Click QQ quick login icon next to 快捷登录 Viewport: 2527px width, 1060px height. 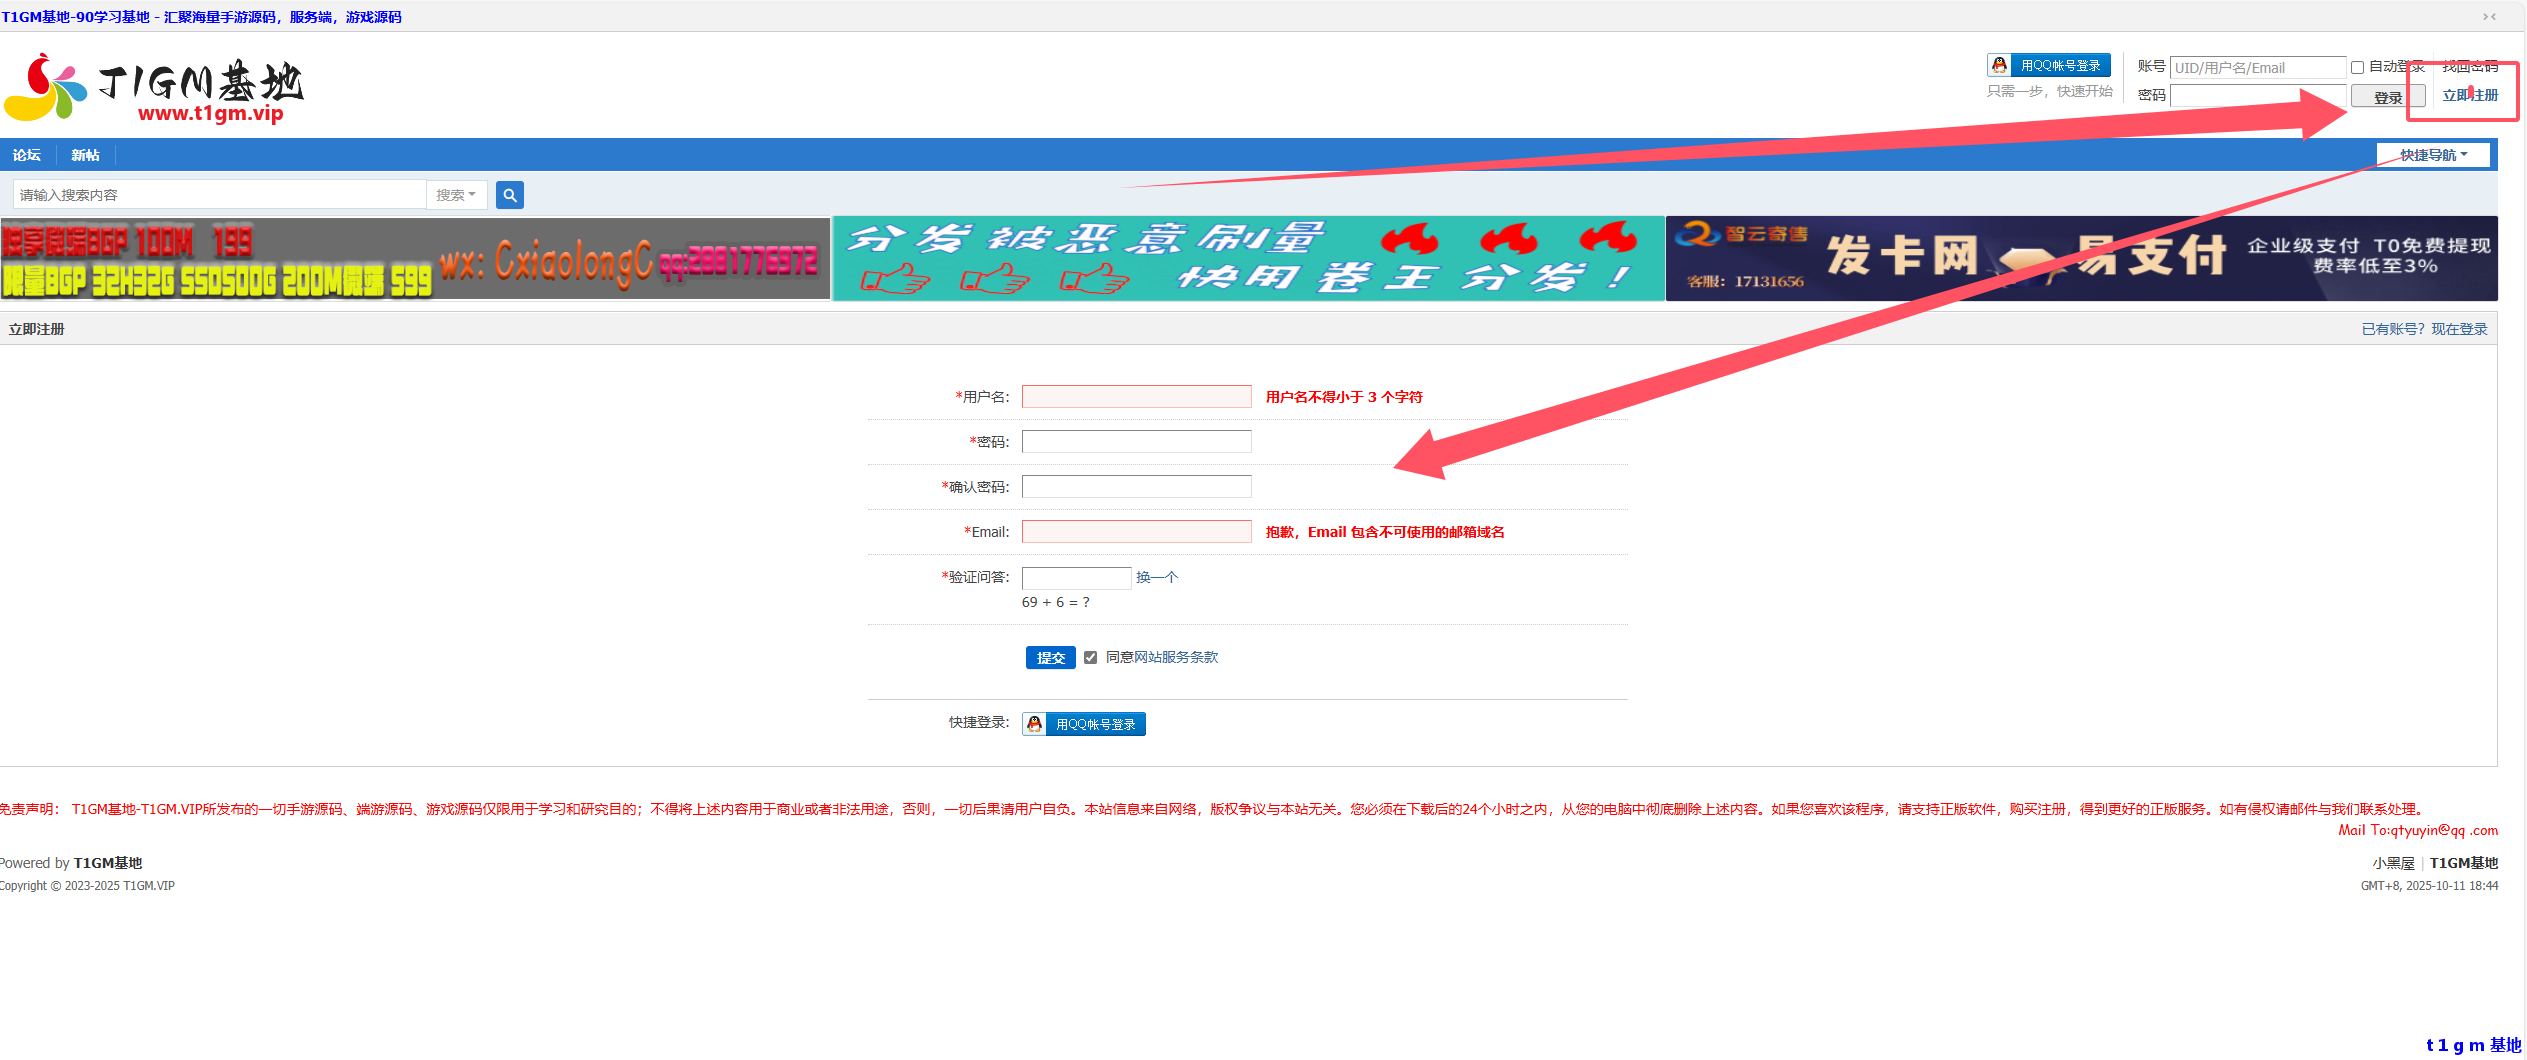point(1036,723)
